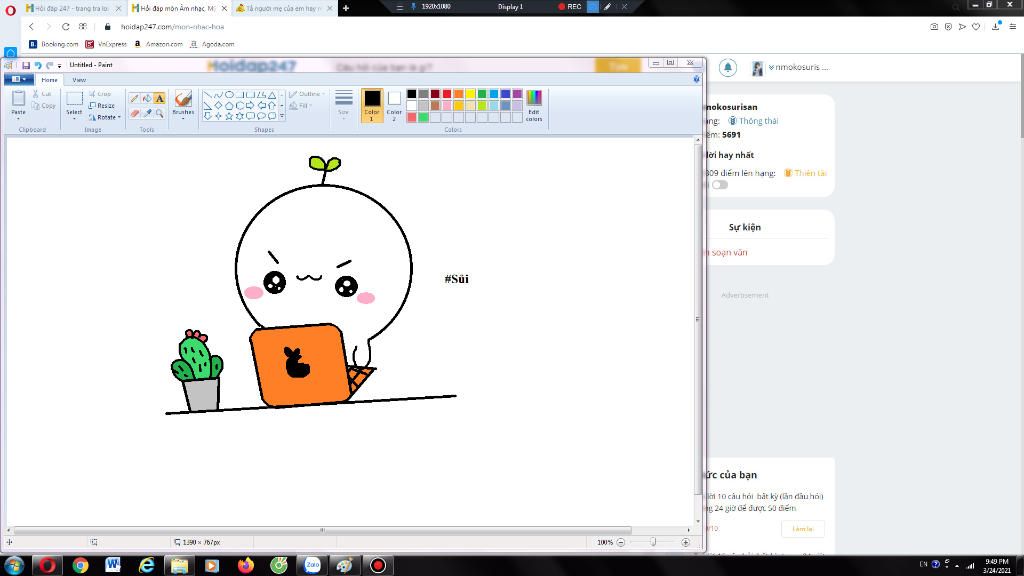Click the Paint zoom slider handle
The height and width of the screenshot is (576, 1024).
click(x=653, y=542)
